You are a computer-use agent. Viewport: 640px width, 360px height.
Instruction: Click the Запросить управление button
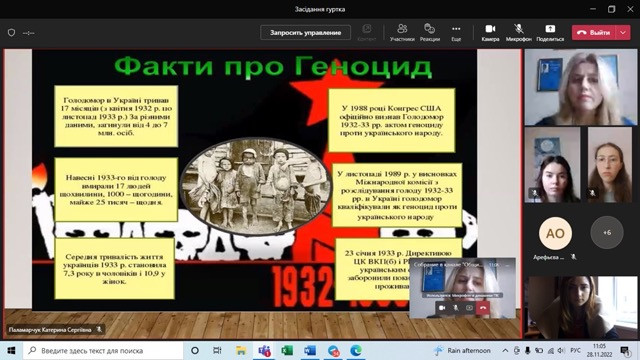pos(305,33)
